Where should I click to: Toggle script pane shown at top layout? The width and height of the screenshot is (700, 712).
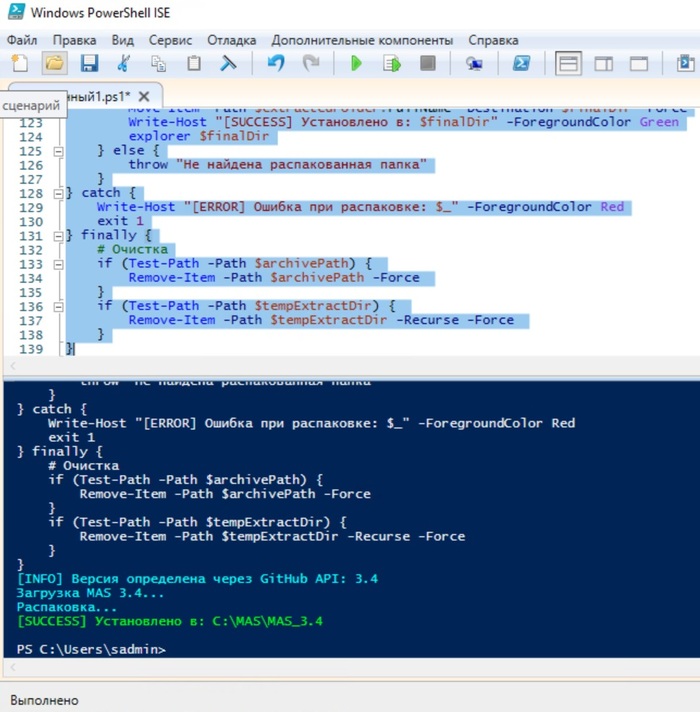568,64
